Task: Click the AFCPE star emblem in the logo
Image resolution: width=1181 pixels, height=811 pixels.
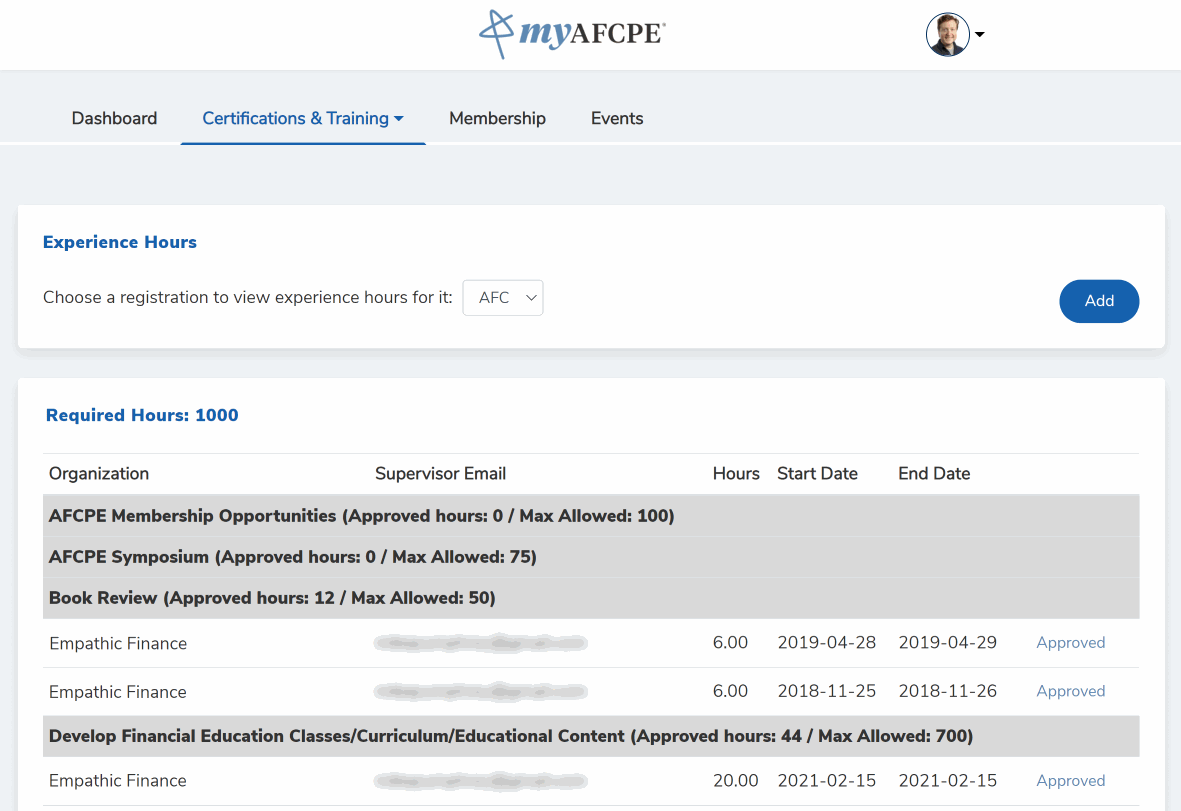Action: pyautogui.click(x=494, y=34)
